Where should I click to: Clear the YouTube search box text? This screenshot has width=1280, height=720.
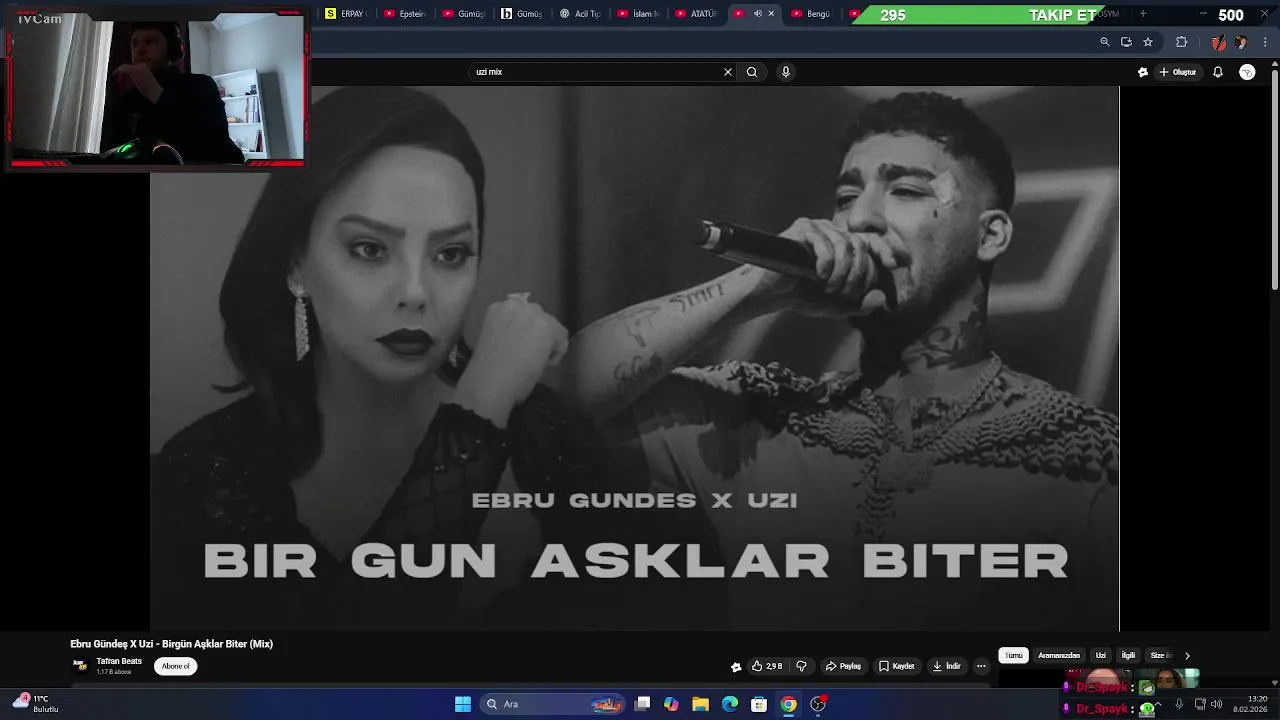[727, 72]
